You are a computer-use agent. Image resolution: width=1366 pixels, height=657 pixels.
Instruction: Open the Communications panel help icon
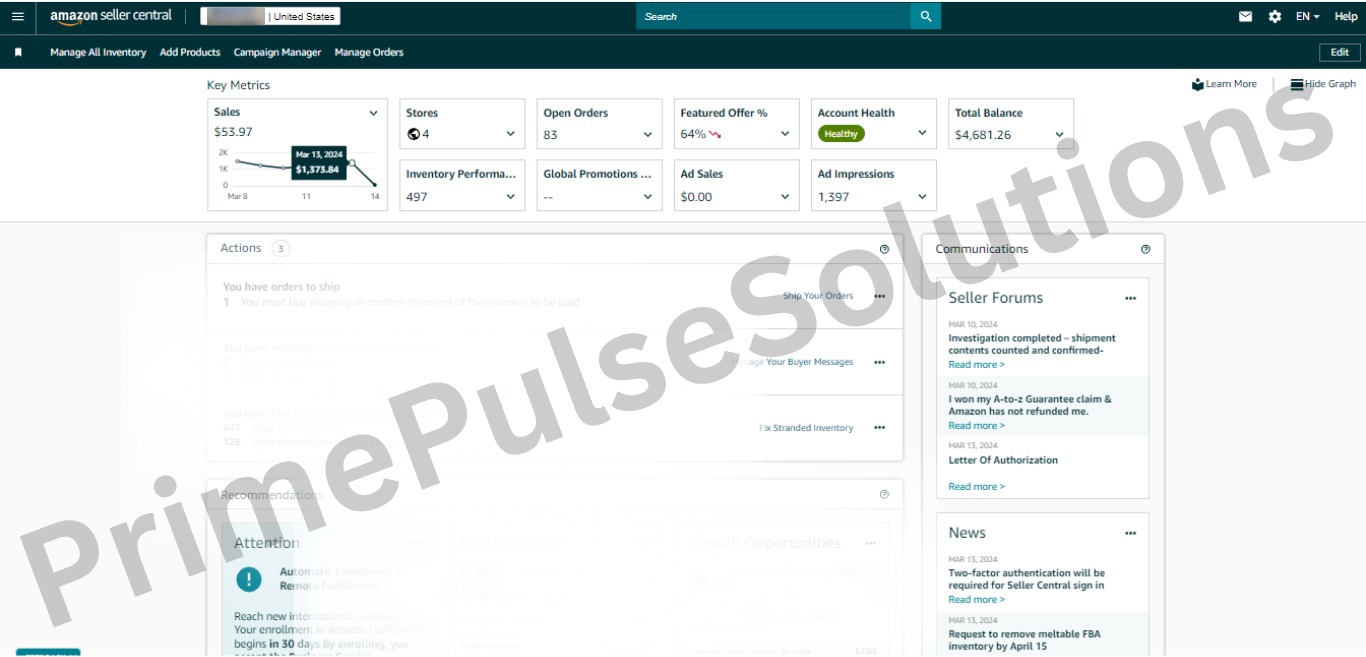pos(1145,249)
